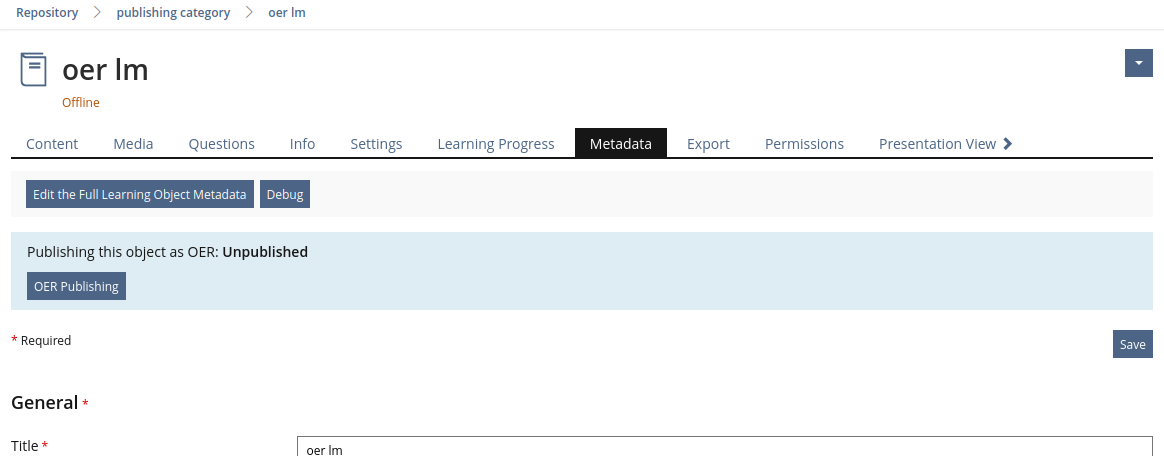Open the Info tab

tap(302, 143)
